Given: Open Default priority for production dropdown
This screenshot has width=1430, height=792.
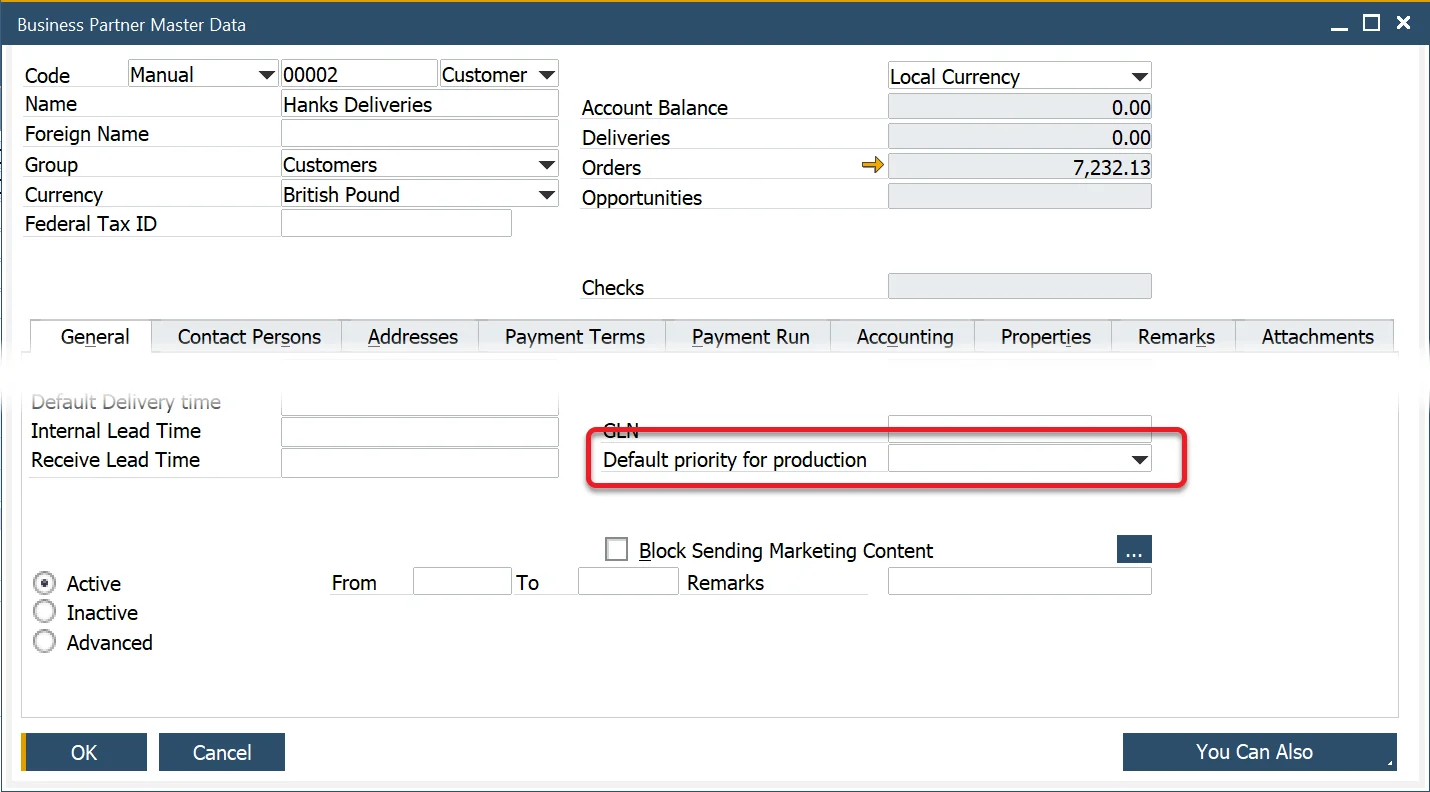Looking at the screenshot, I should point(1138,460).
